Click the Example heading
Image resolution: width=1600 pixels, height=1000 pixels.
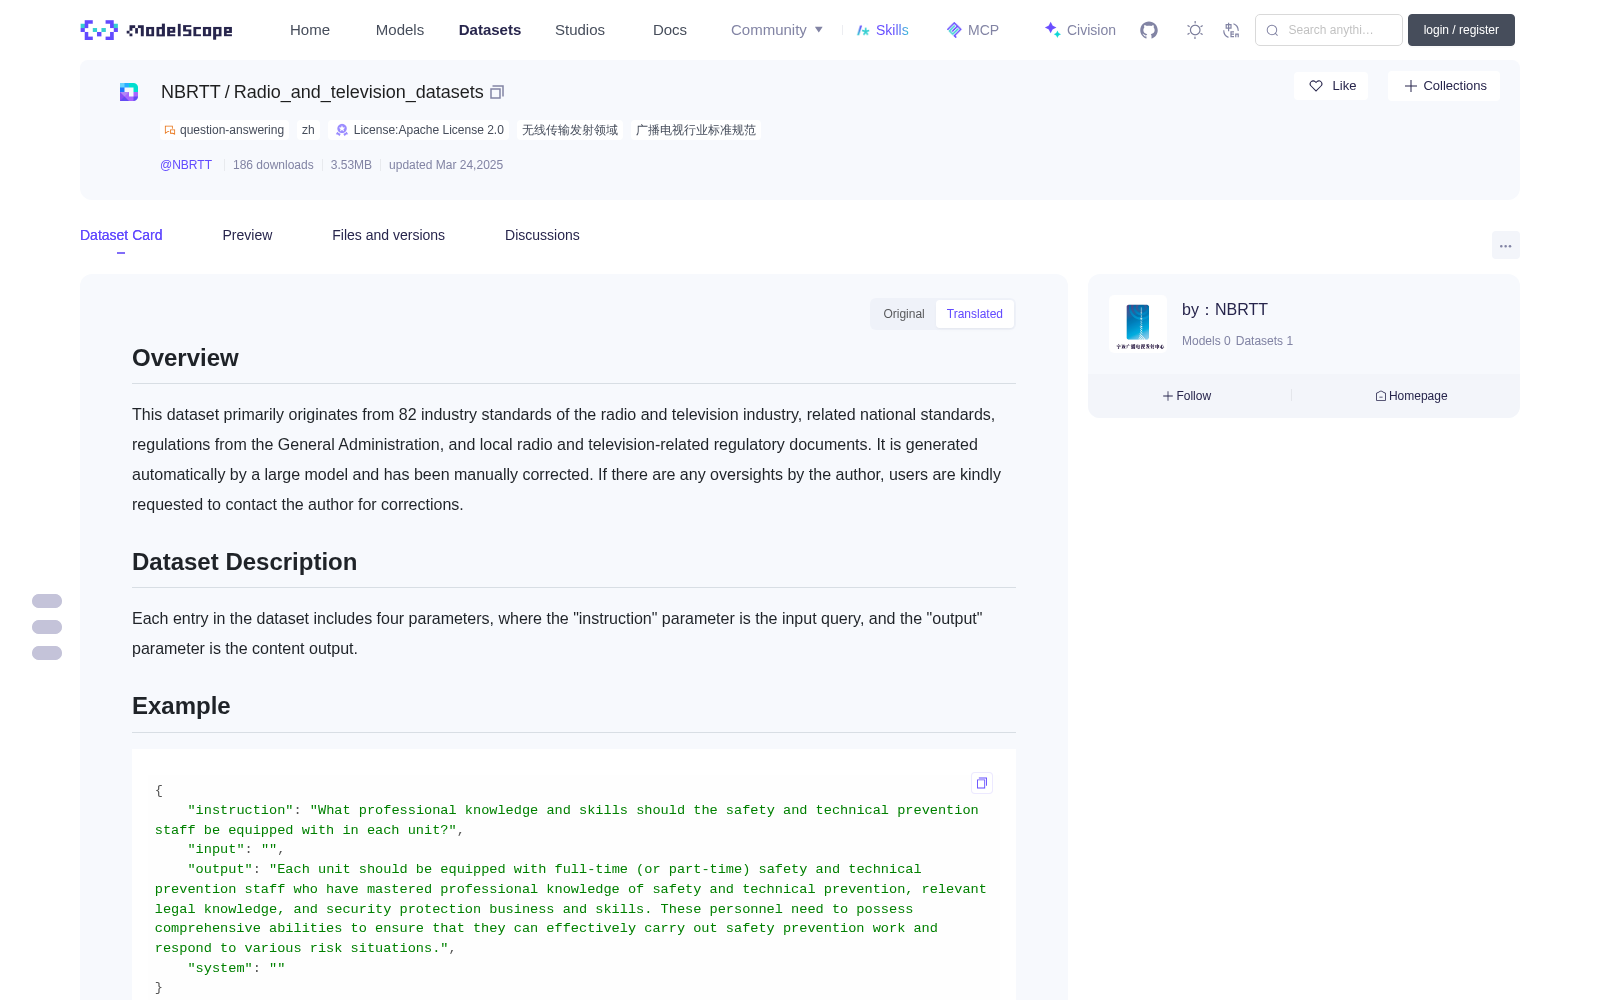(181, 706)
